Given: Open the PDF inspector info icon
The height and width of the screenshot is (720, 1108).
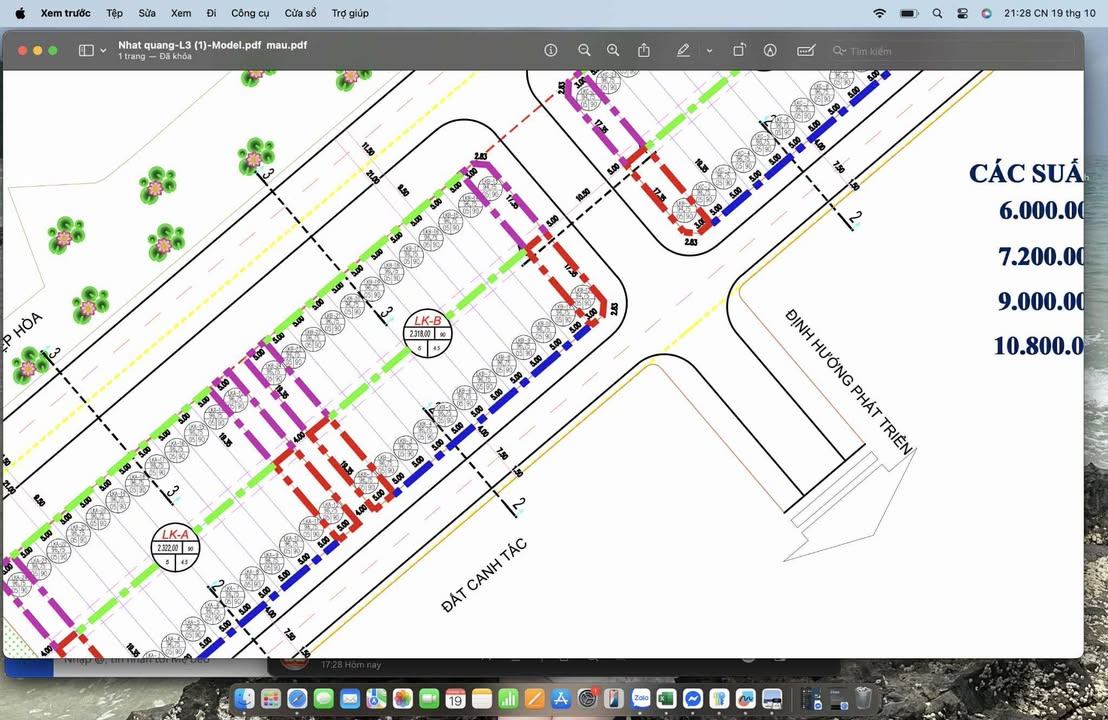Looking at the screenshot, I should coord(550,50).
